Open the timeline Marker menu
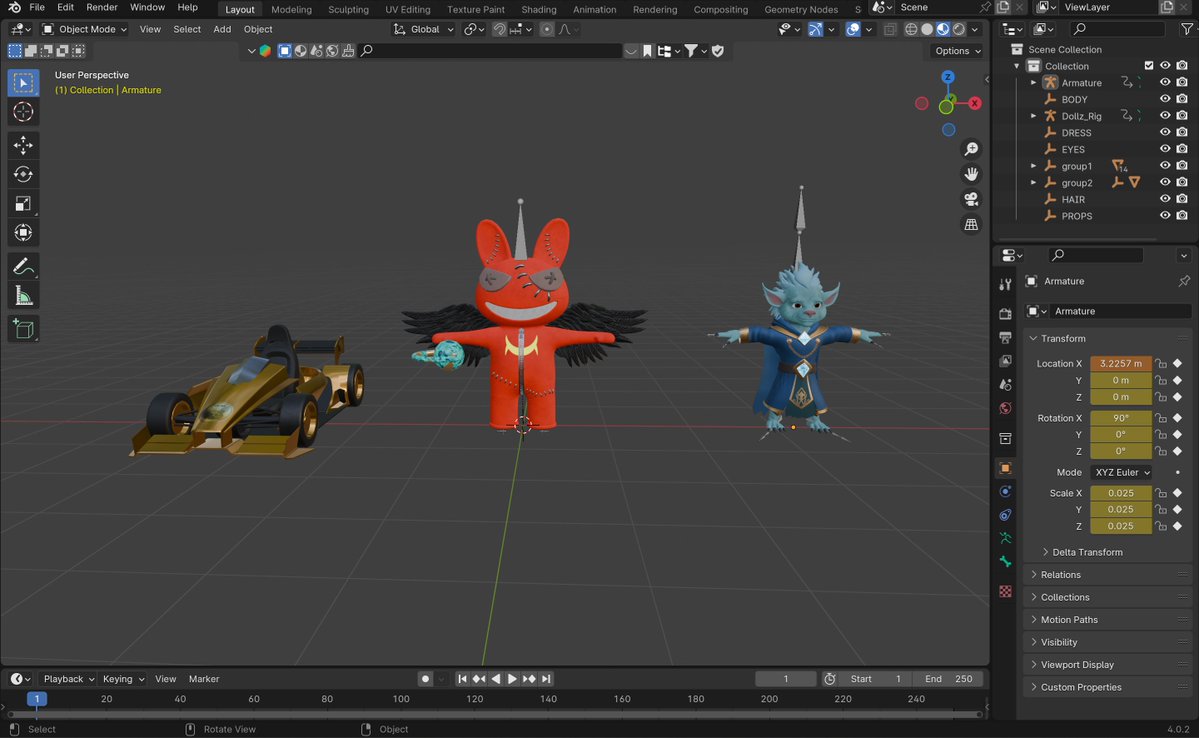 [203, 679]
